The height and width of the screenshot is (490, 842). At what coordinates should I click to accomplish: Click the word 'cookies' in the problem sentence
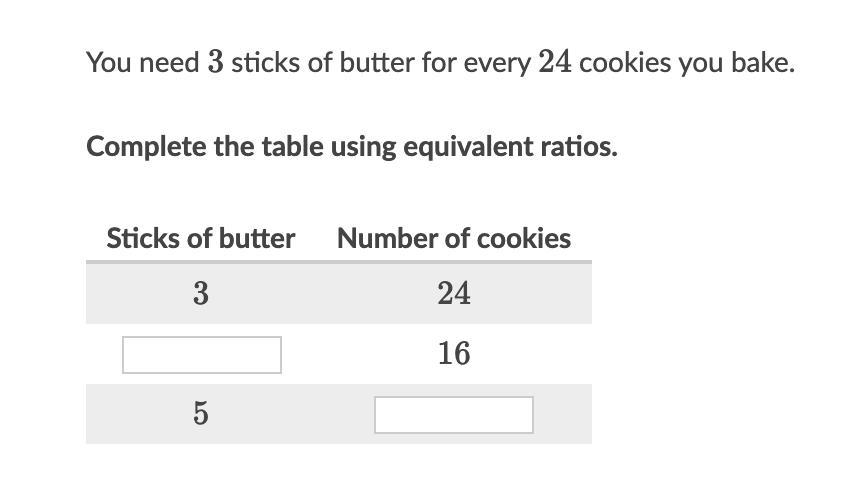click(x=625, y=62)
